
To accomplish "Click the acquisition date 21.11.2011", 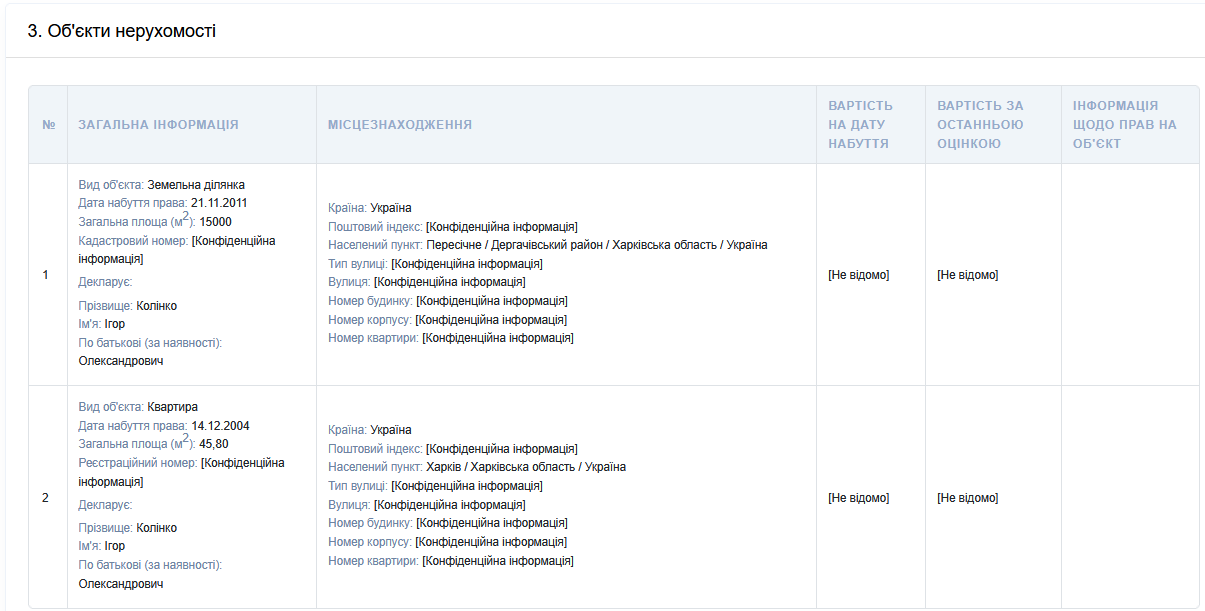I will click(219, 203).
